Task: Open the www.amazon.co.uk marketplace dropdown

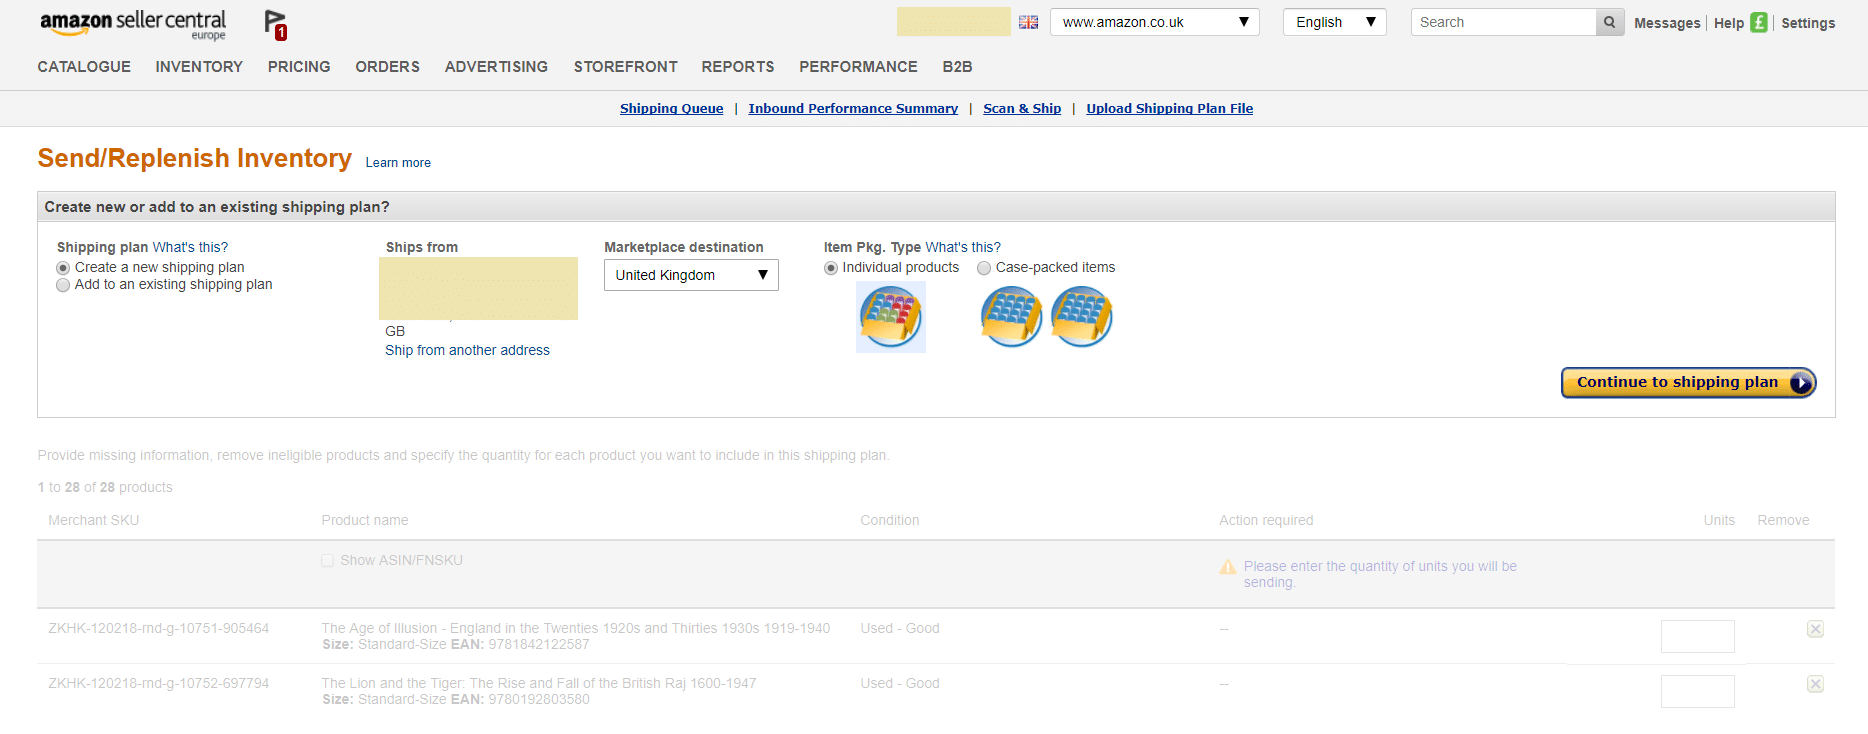Action: [x=1154, y=22]
